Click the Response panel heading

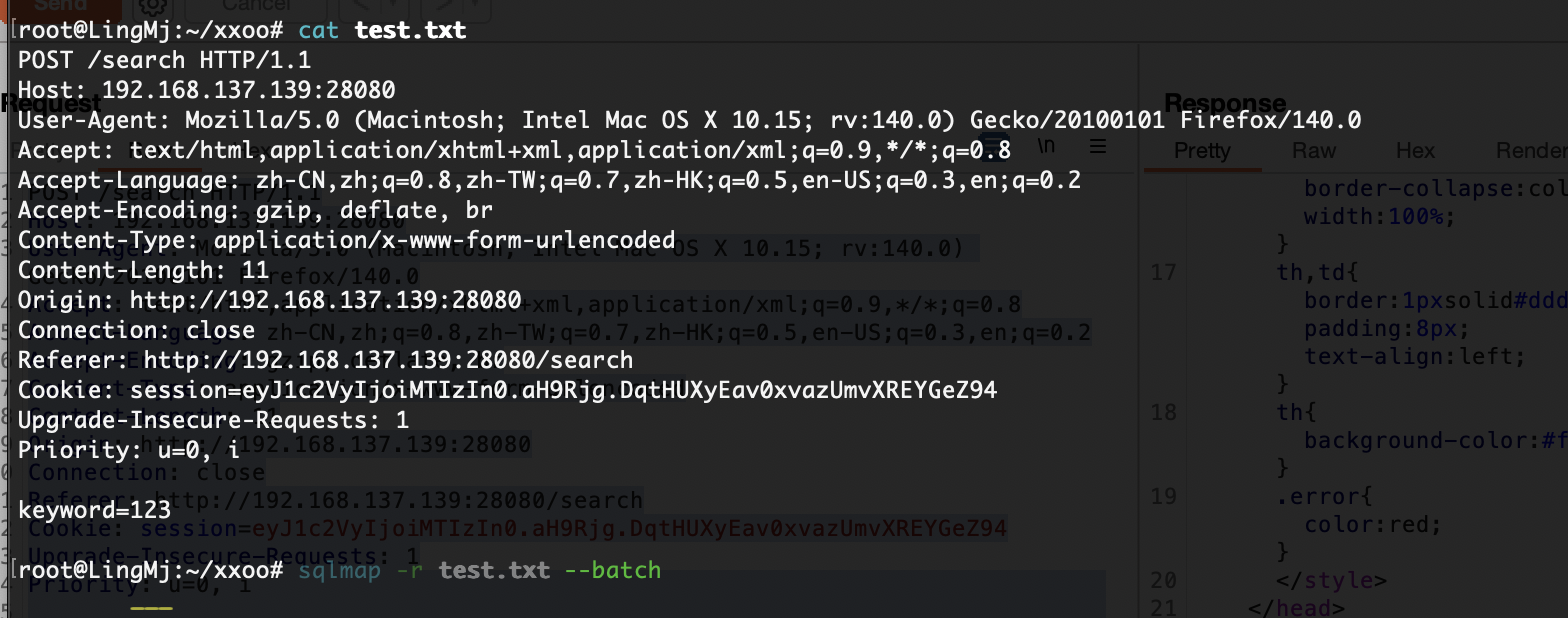click(x=1225, y=103)
